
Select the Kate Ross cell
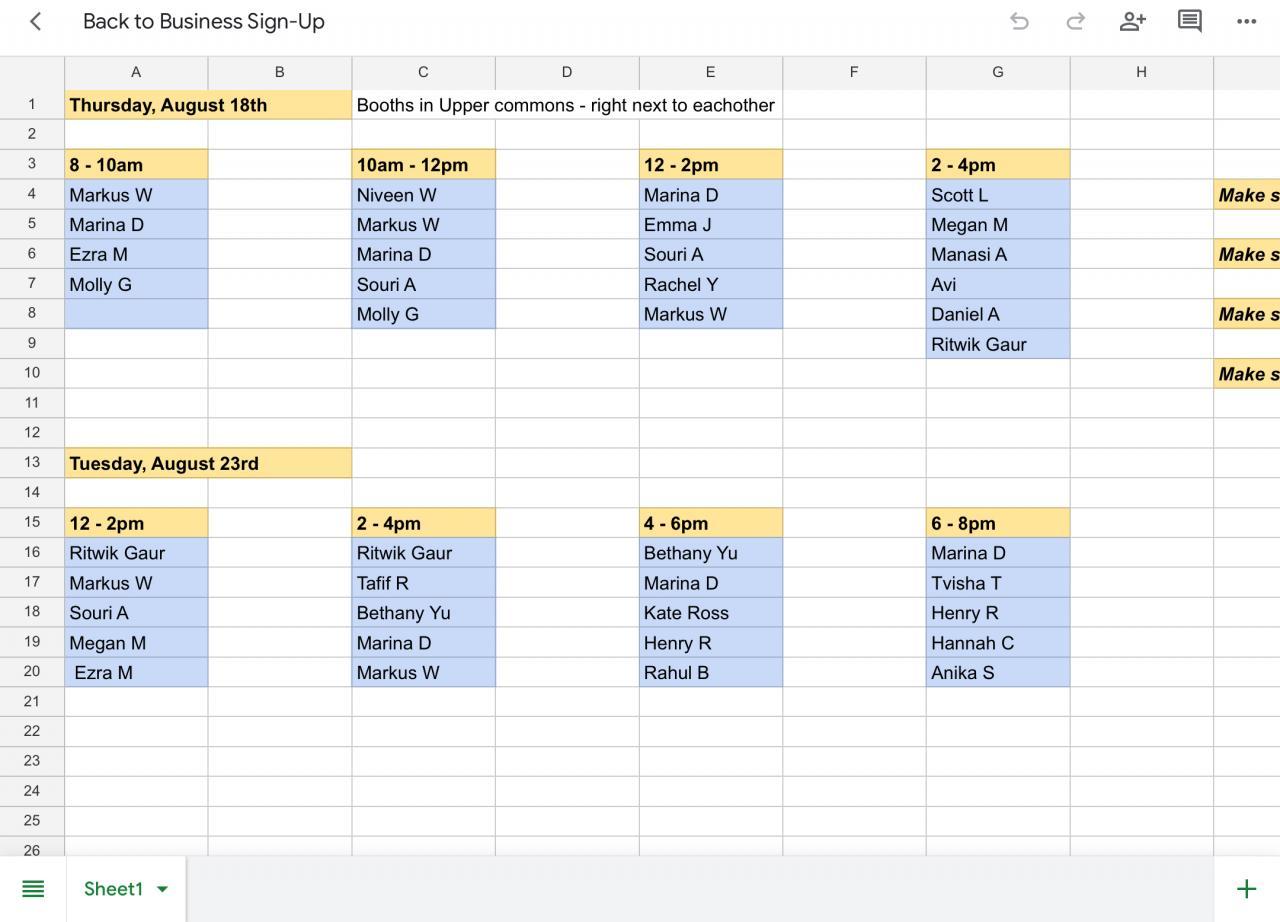pos(710,613)
